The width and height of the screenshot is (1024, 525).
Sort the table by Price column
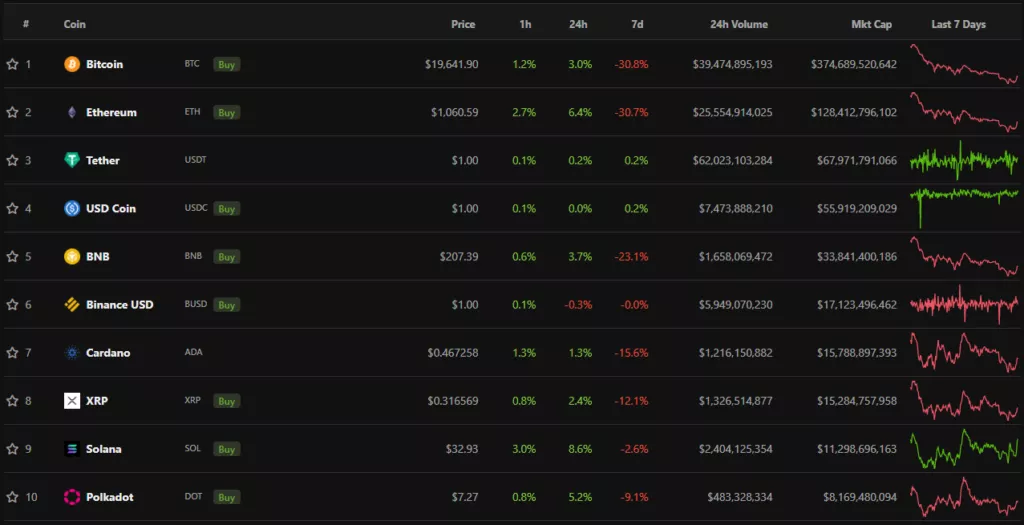point(463,24)
